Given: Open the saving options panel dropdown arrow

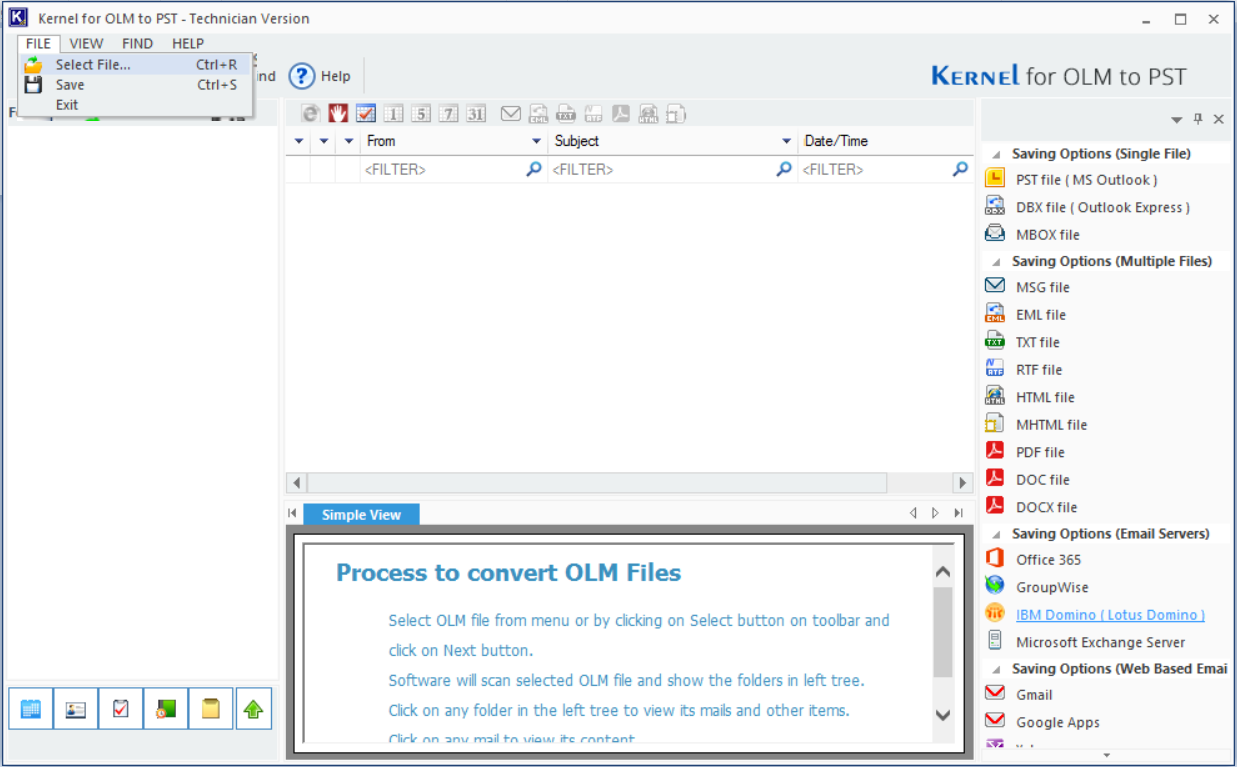Looking at the screenshot, I should pos(1177,120).
